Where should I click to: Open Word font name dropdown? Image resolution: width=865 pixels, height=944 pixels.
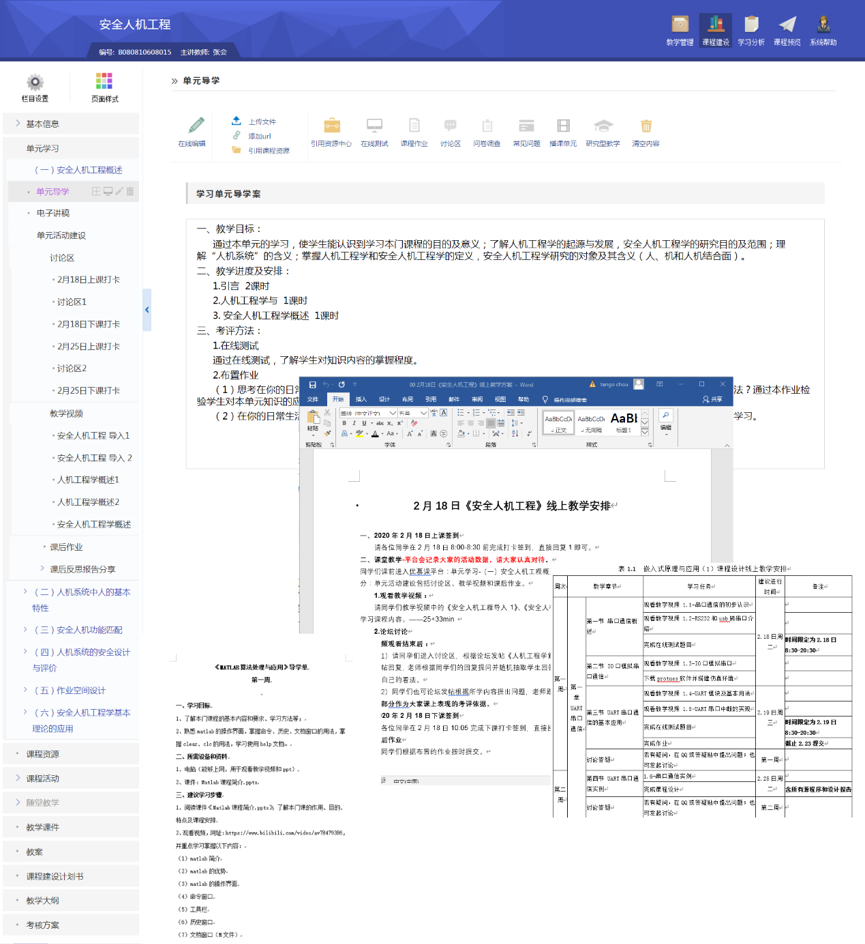point(392,413)
